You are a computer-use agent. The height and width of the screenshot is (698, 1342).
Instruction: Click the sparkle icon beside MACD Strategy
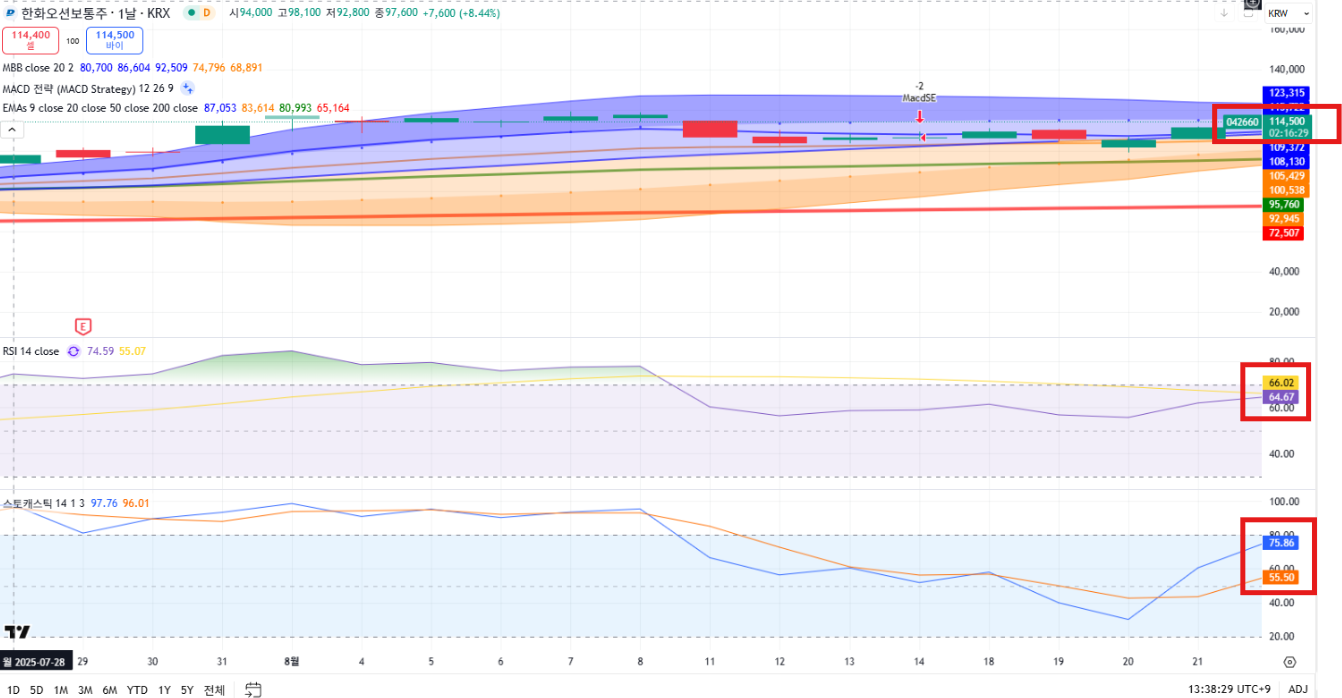(x=187, y=88)
